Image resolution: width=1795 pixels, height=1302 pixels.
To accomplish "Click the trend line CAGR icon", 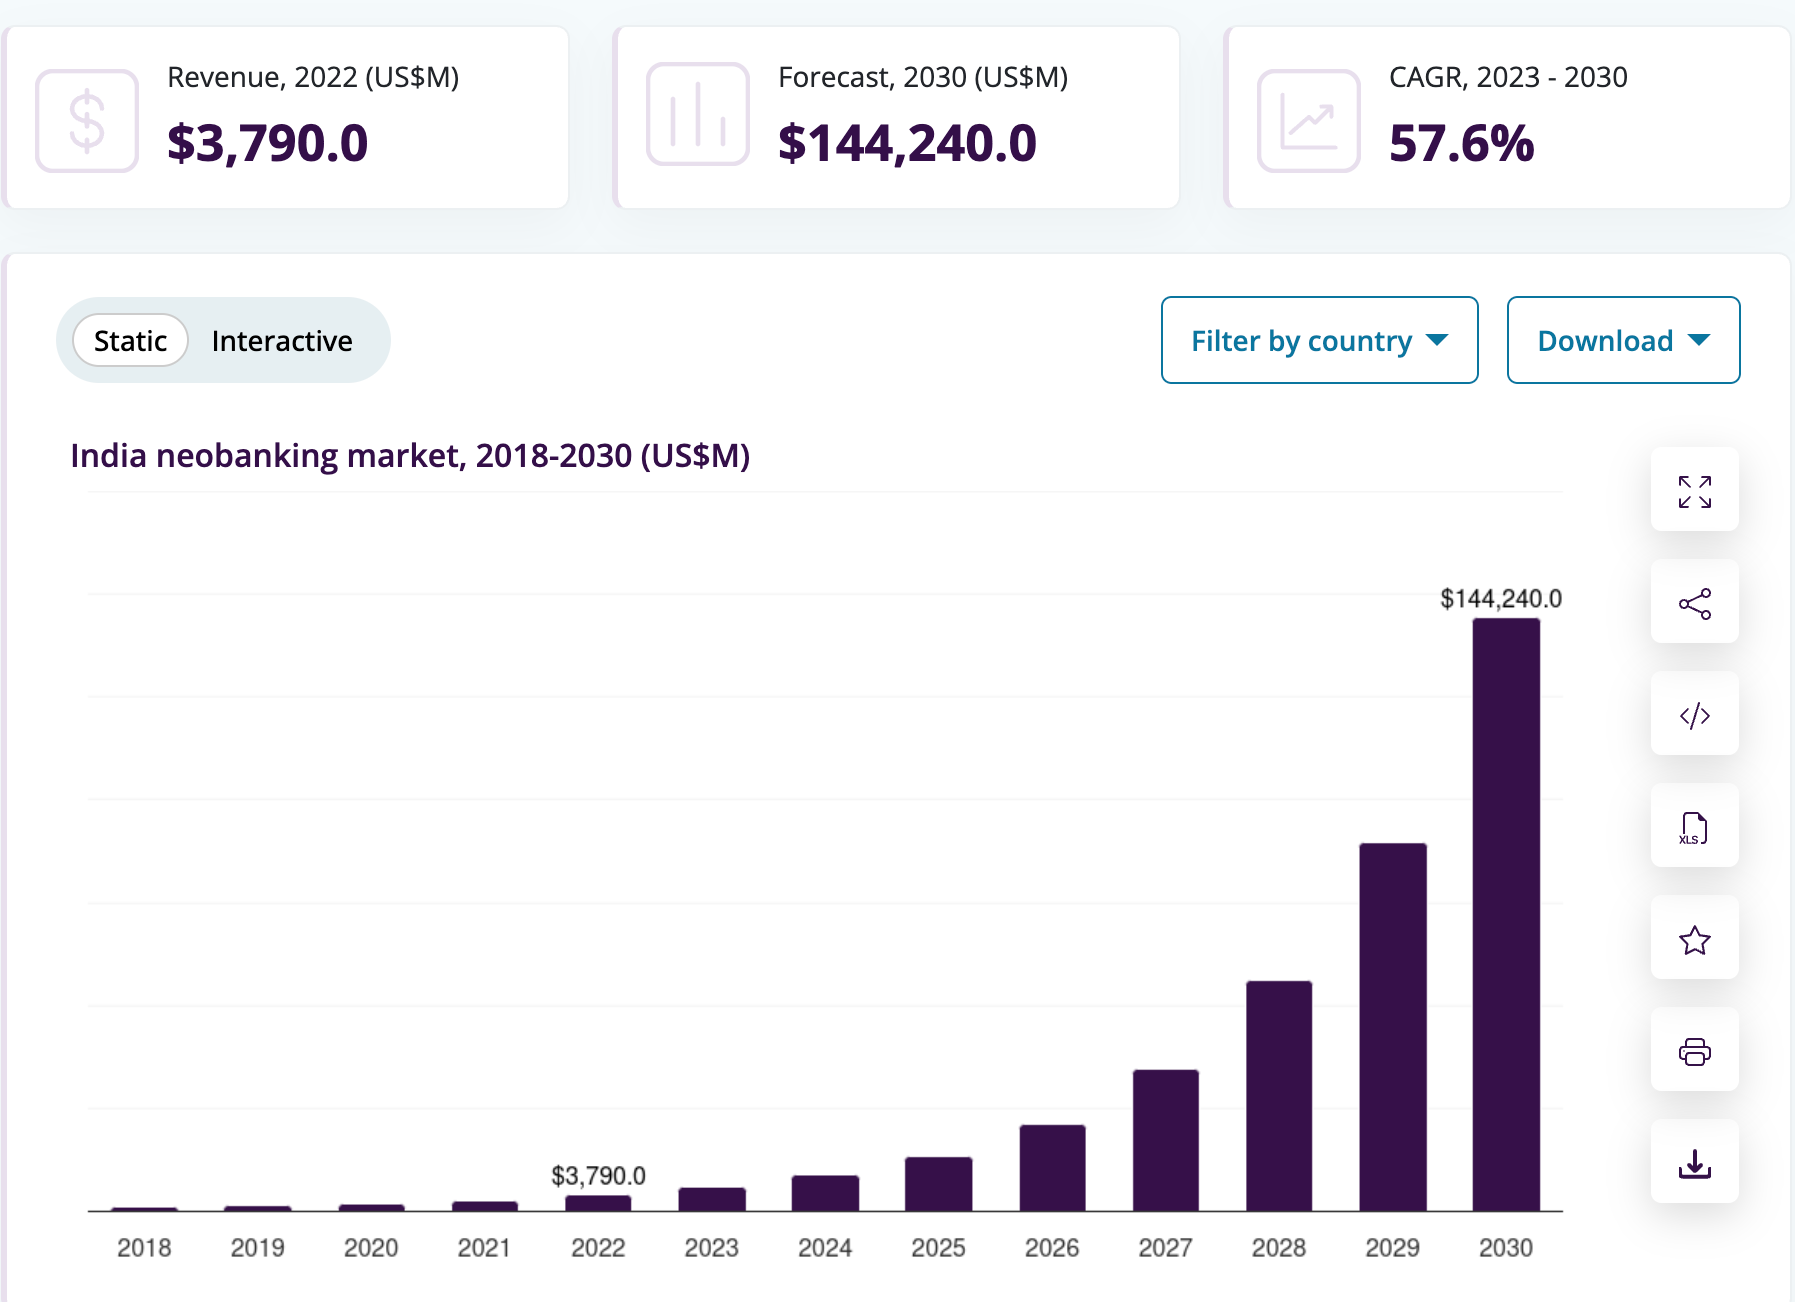I will pyautogui.click(x=1308, y=120).
